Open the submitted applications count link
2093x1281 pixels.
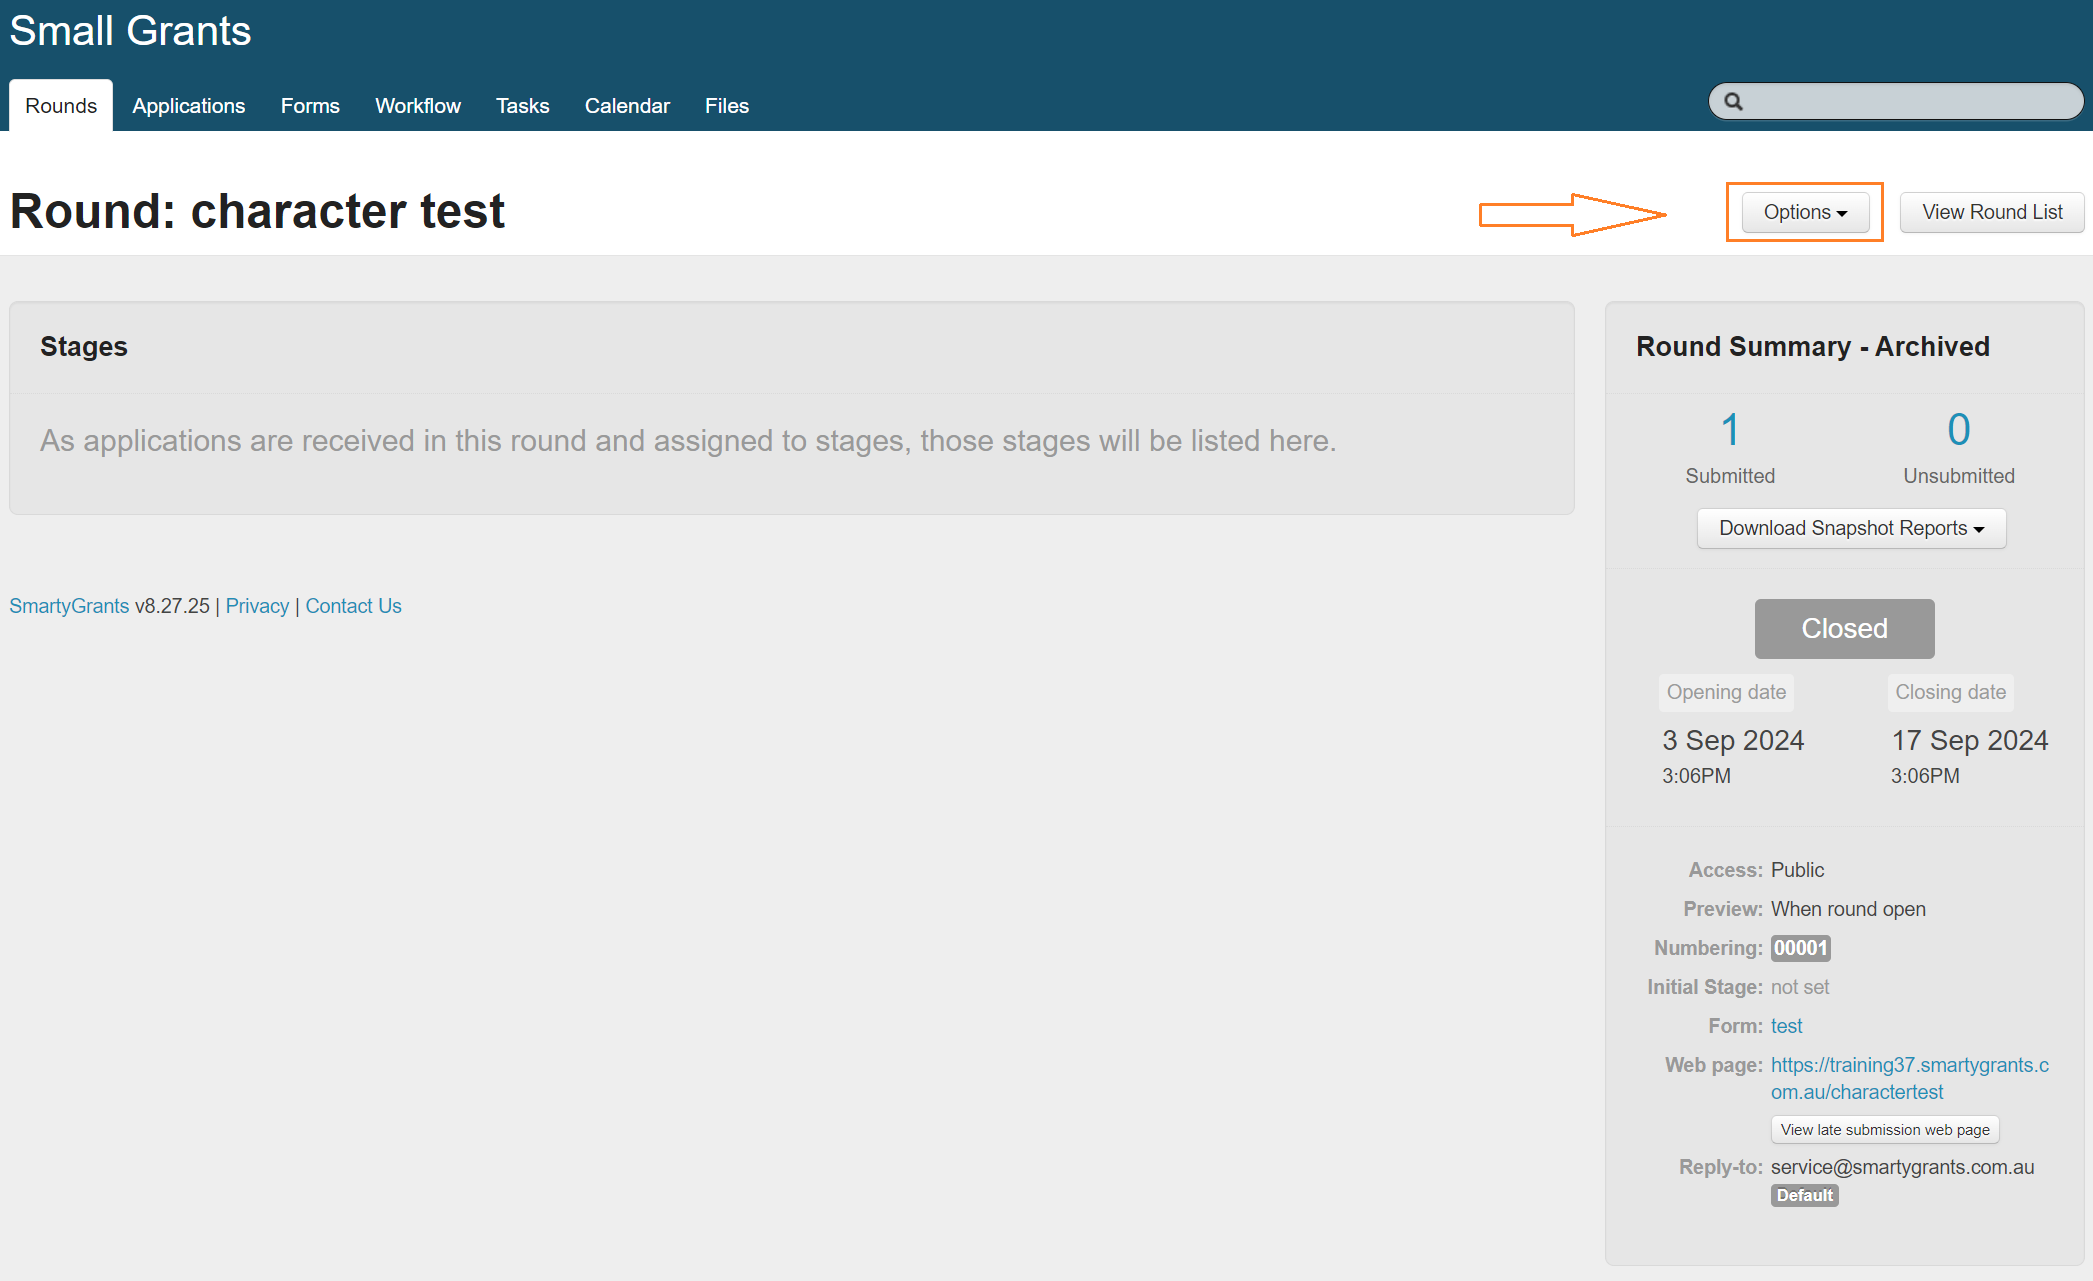[x=1730, y=430]
